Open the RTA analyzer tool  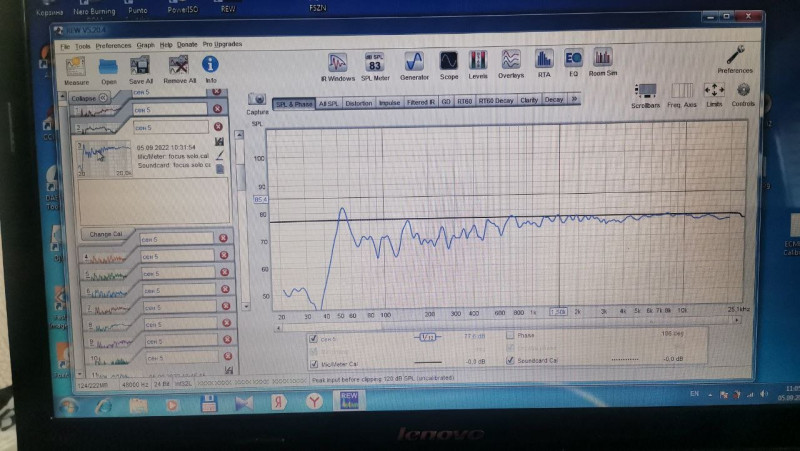tap(544, 59)
